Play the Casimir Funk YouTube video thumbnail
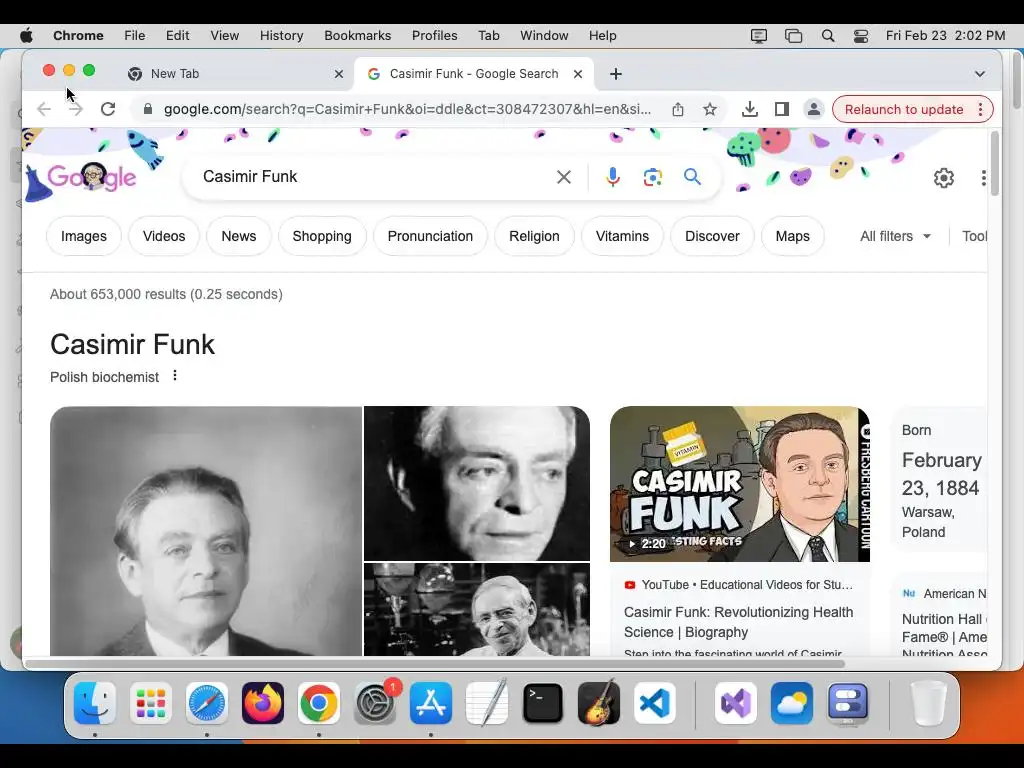Image resolution: width=1024 pixels, height=768 pixels. click(739, 484)
